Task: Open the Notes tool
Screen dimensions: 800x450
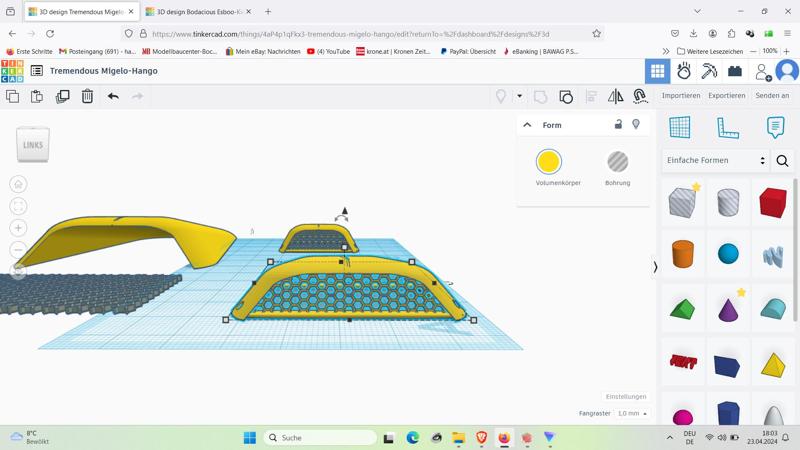Action: click(x=775, y=127)
